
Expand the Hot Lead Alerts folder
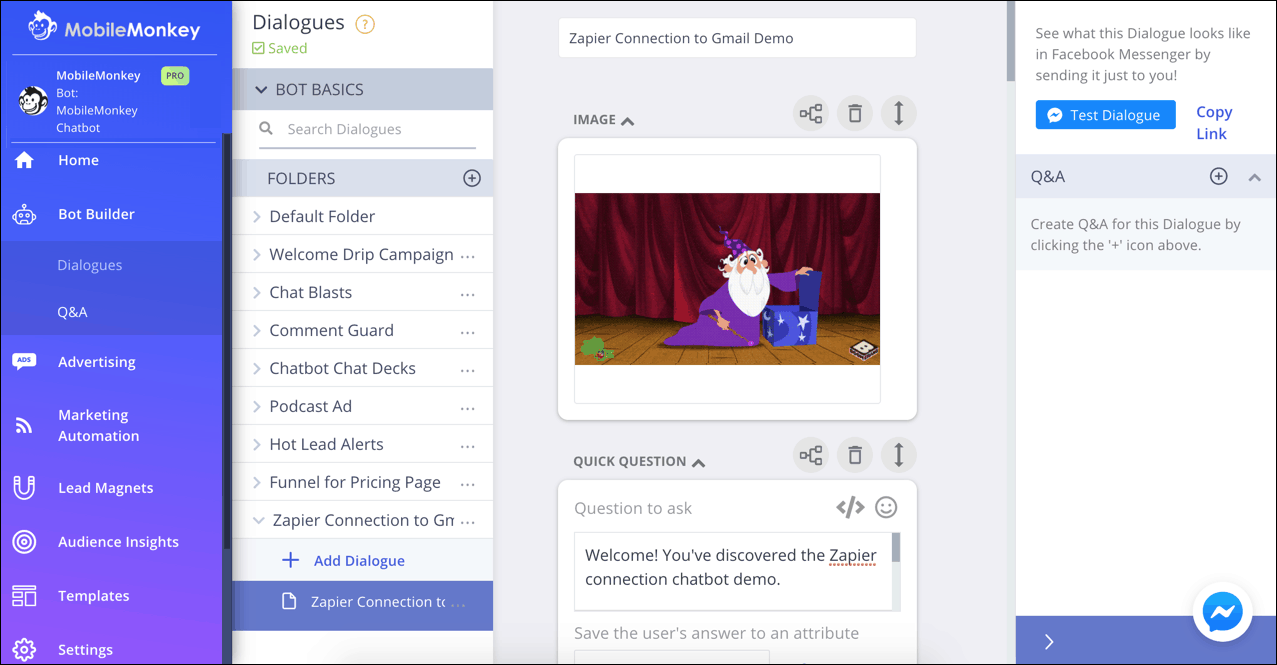[x=257, y=444]
